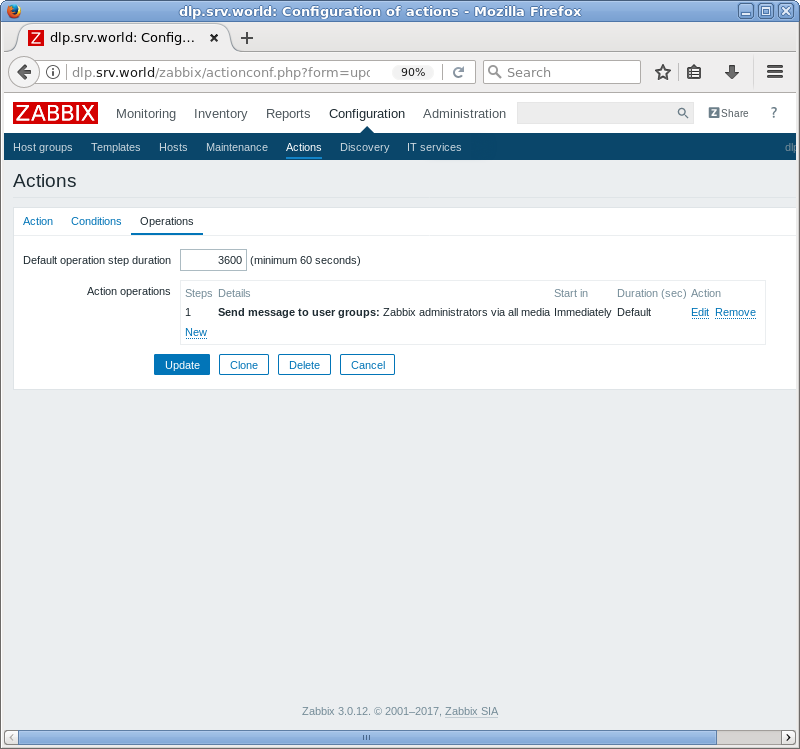Go to Actions submenu

click(304, 147)
